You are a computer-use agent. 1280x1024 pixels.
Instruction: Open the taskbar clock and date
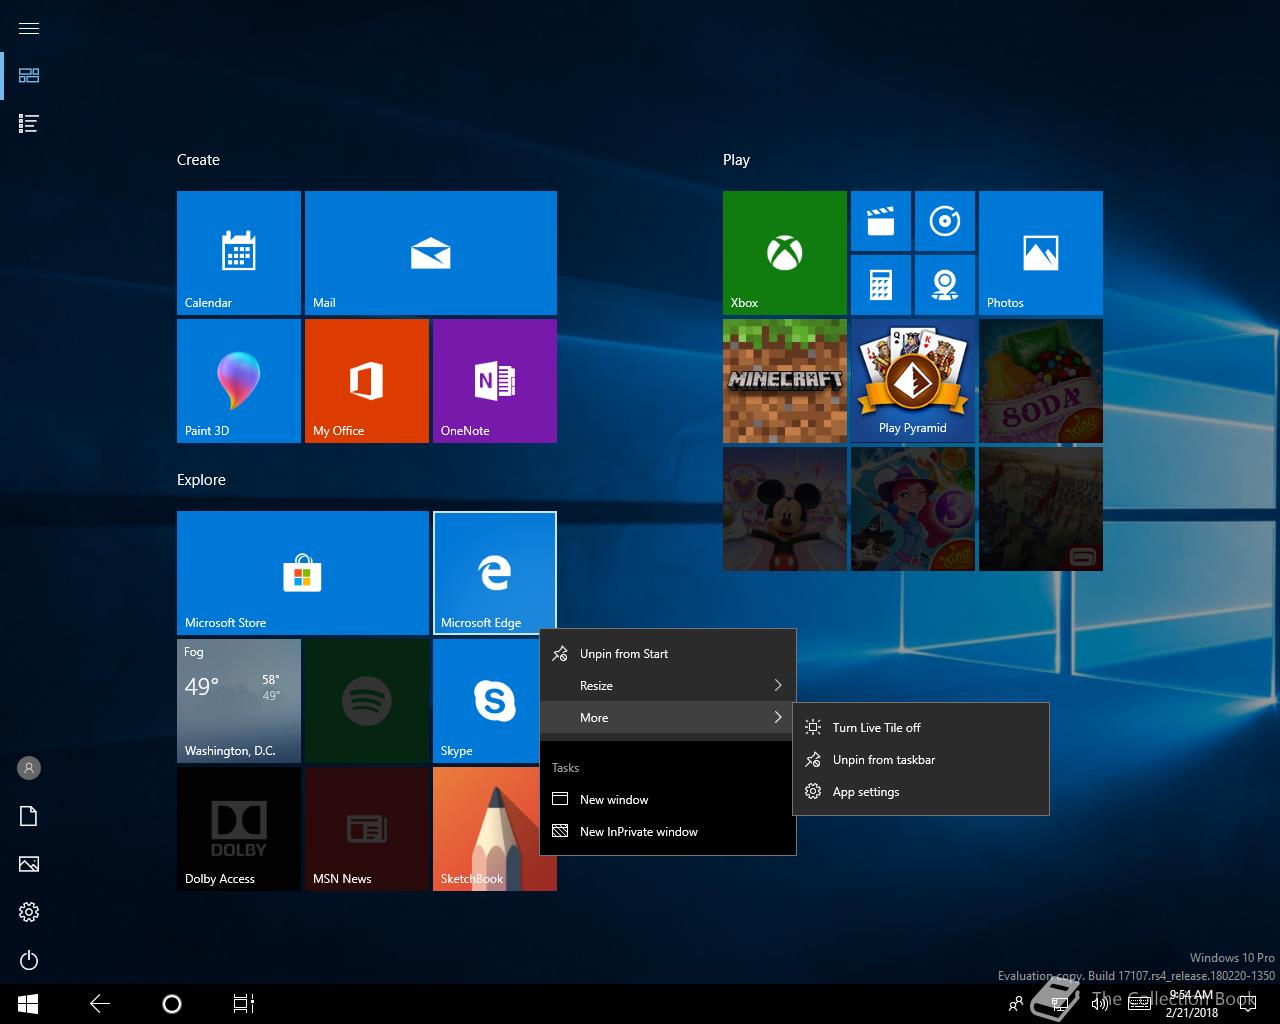[1191, 1004]
